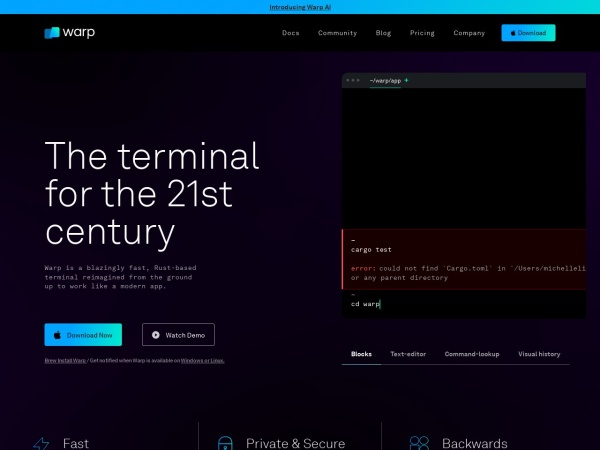Go to the Community page
Viewport: 600px width, 450px height.
337,33
